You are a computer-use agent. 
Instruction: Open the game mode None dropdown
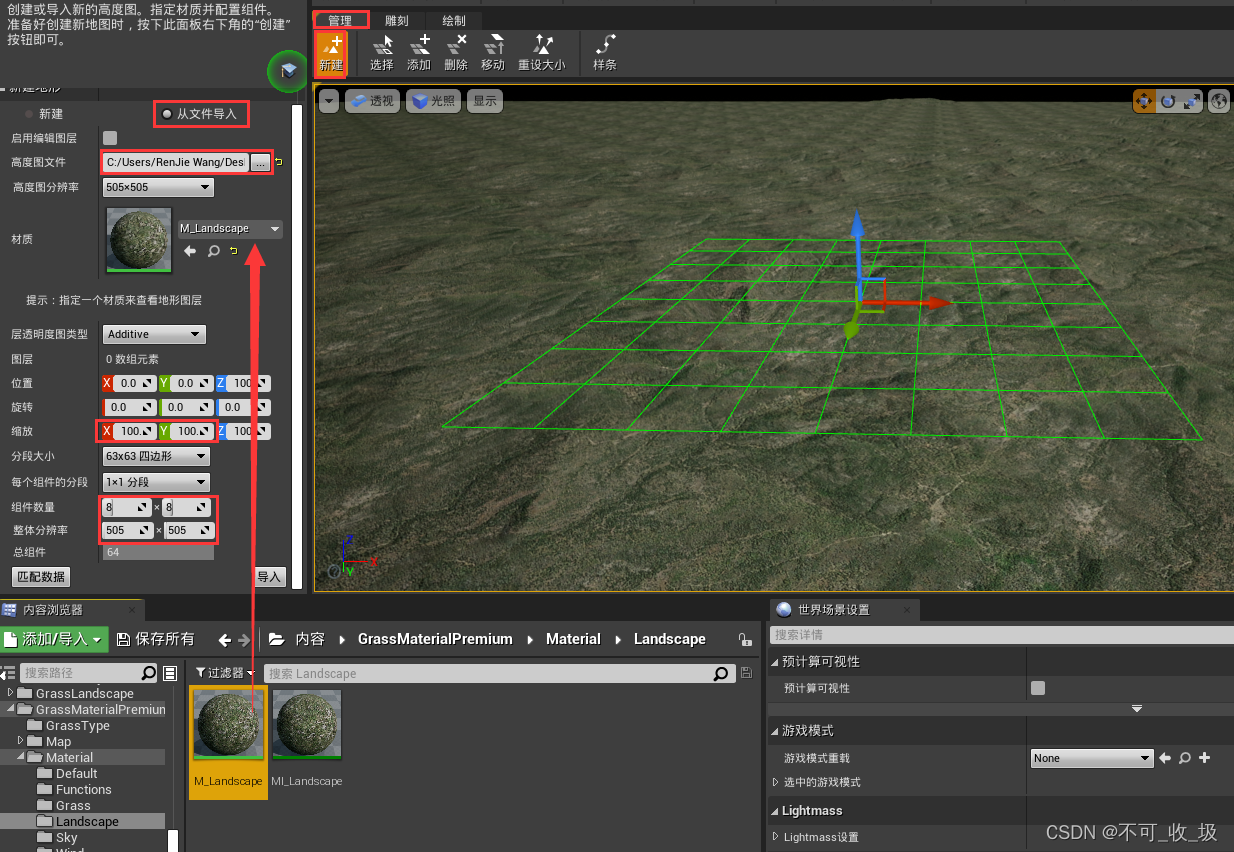(x=1092, y=759)
